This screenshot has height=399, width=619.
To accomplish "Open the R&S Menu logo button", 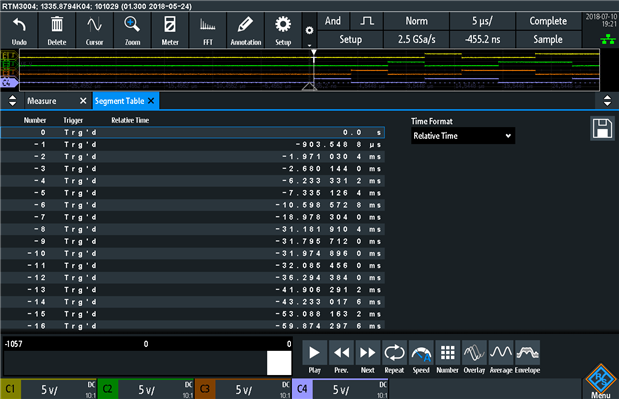I will (x=601, y=381).
